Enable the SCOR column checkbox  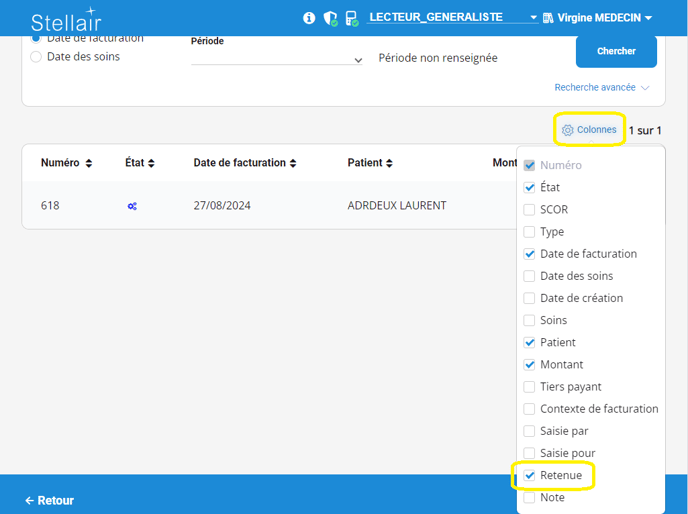[530, 210]
